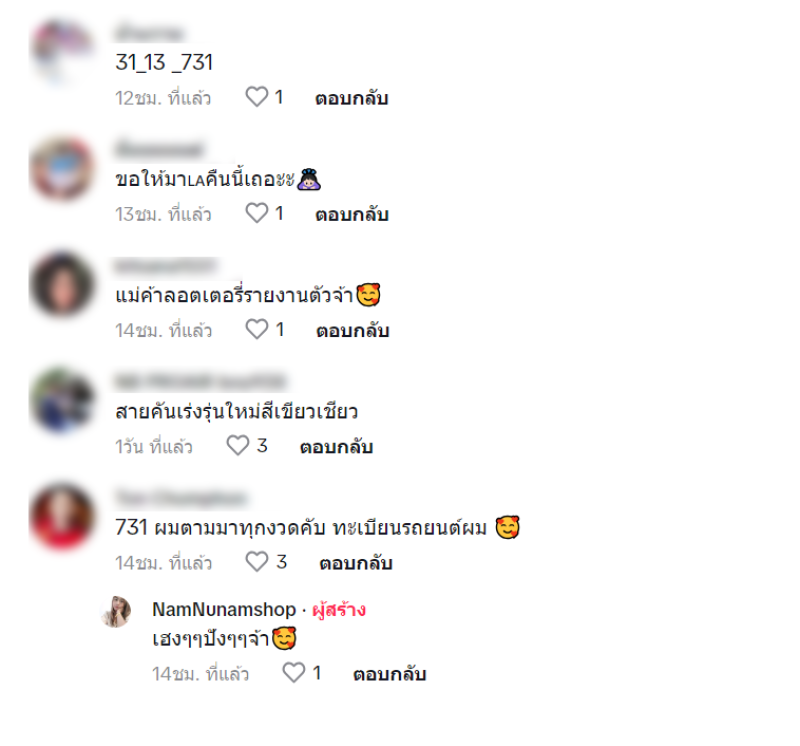Image resolution: width=800 pixels, height=746 pixels.
Task: View profile picture beside LA comment
Action: pos(62,168)
